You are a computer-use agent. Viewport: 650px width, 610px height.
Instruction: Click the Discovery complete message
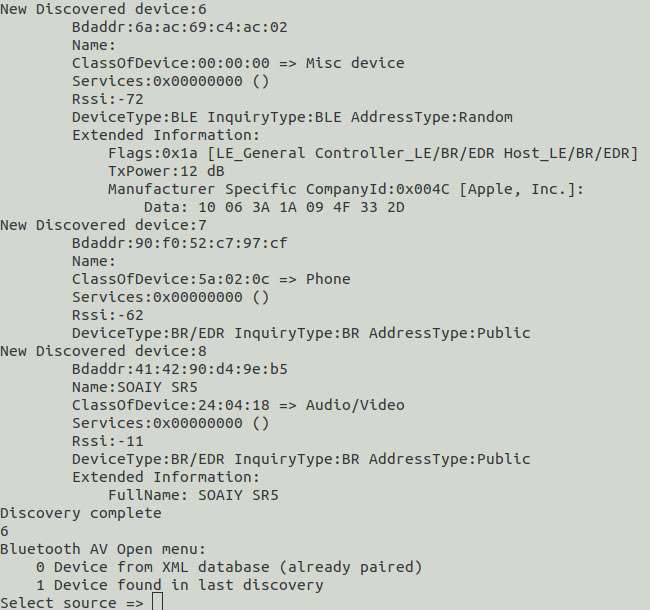(81, 513)
